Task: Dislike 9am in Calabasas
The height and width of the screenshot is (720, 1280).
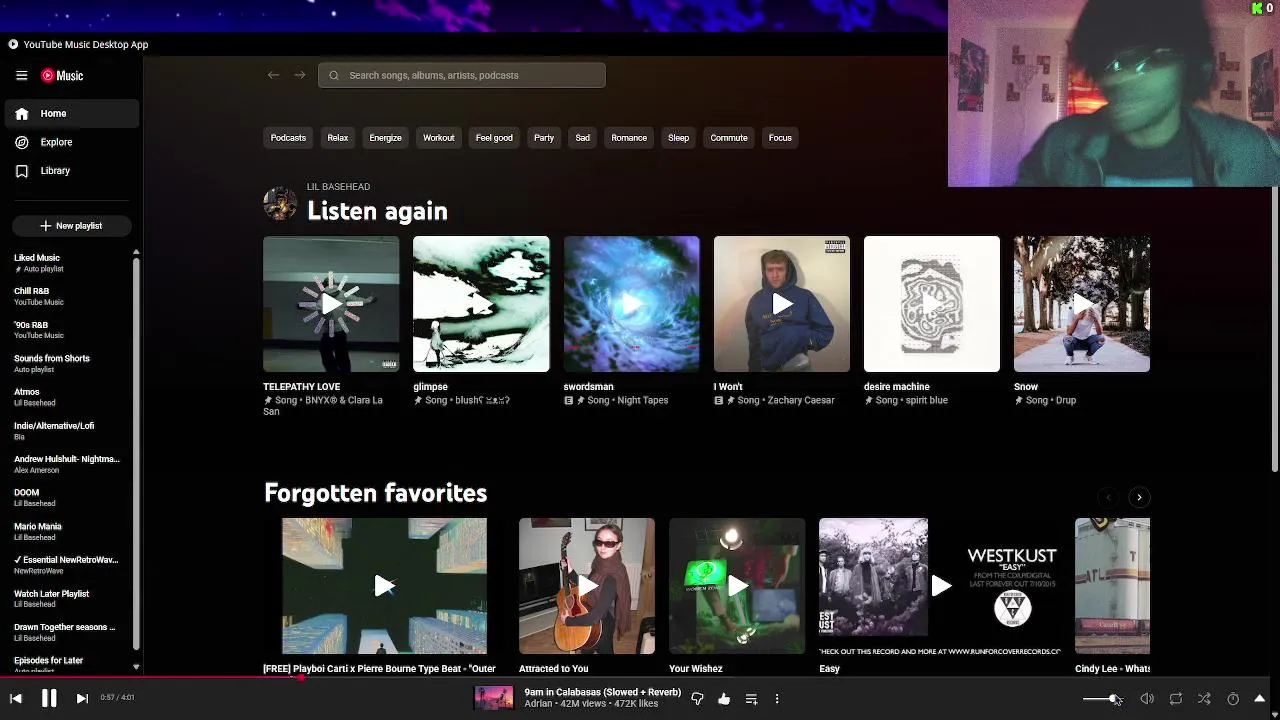Action: (x=697, y=699)
